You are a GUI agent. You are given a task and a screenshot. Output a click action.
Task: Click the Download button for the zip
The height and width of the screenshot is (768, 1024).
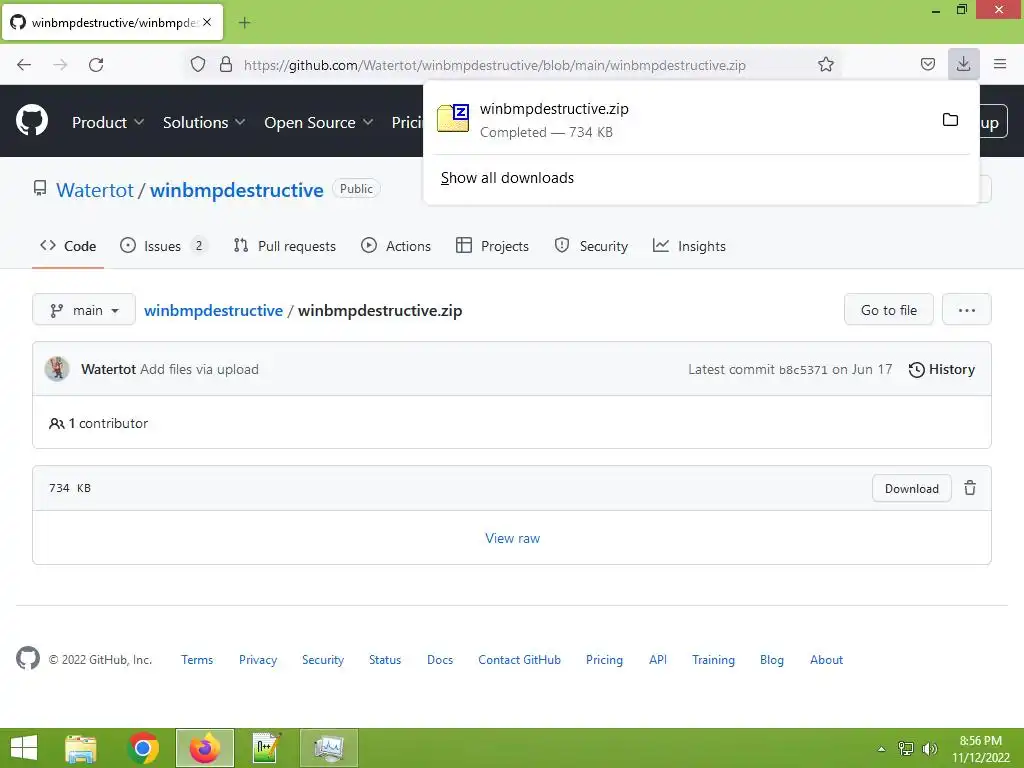912,488
